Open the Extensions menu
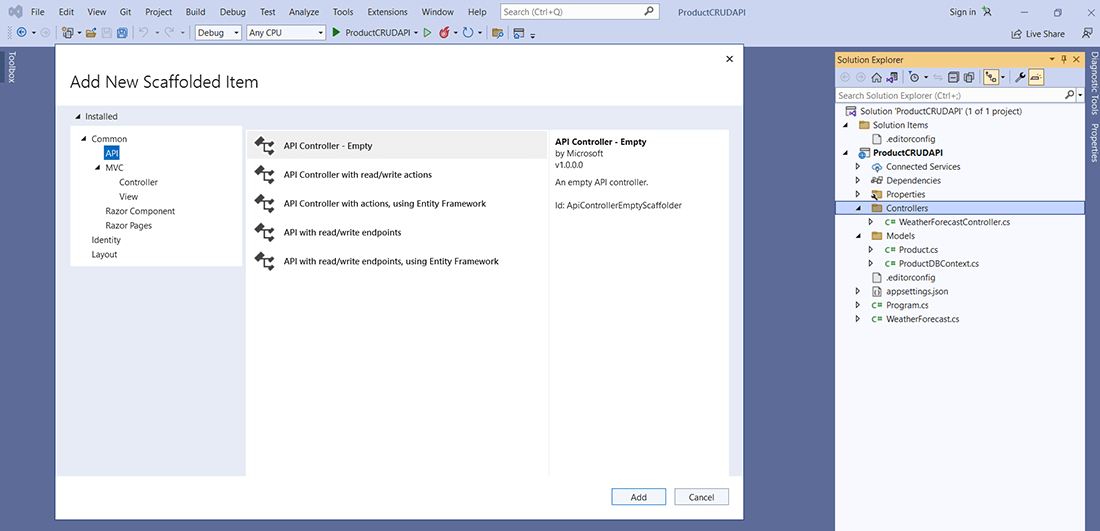Screen dimensions: 1100x531 387,12
